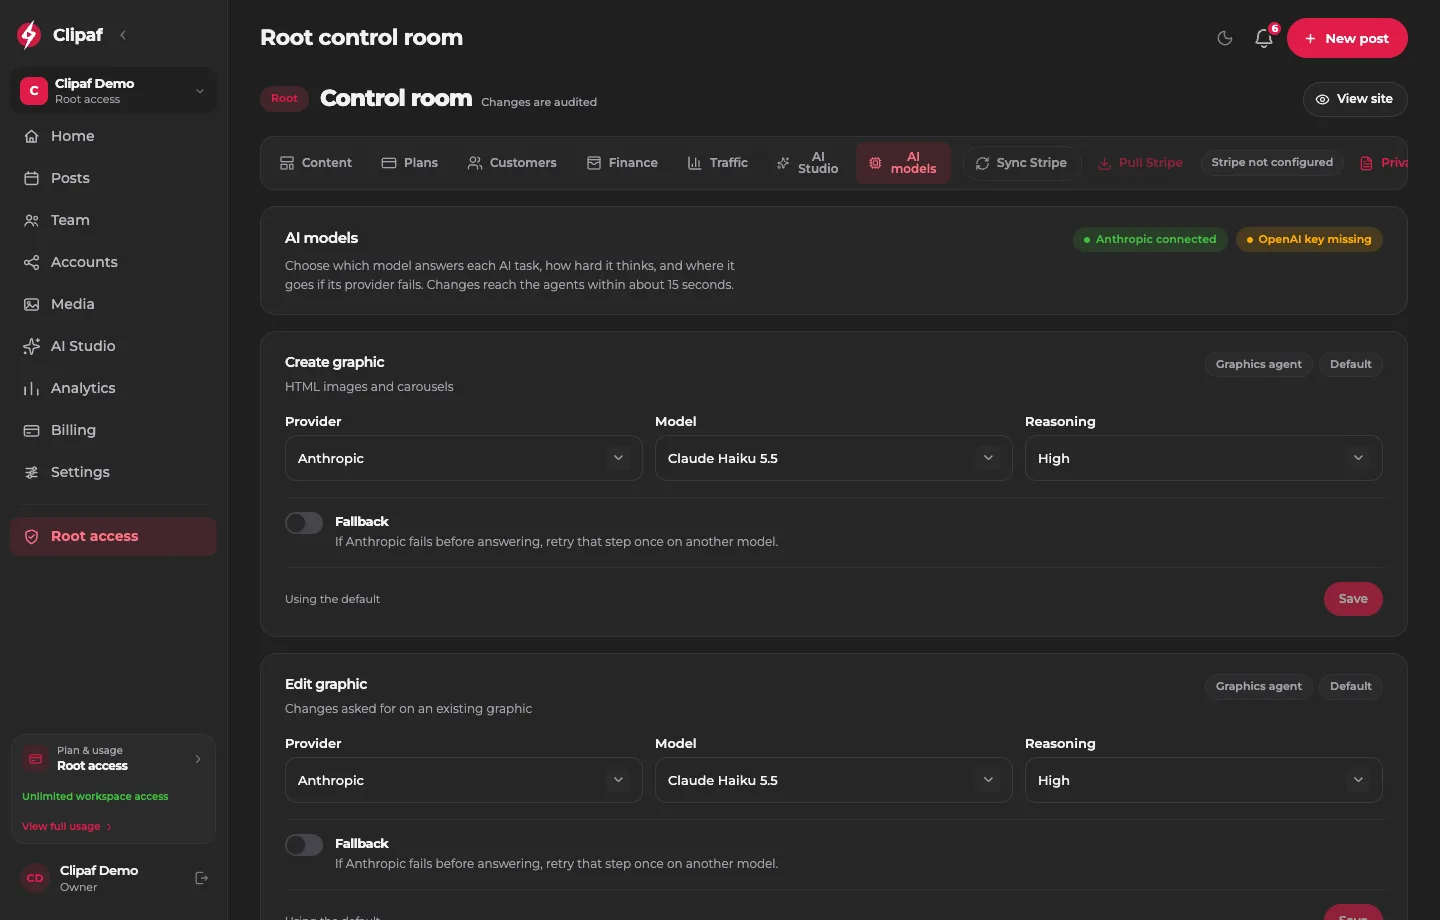Click the OpenAI key missing badge
This screenshot has height=920, width=1440.
1309,240
